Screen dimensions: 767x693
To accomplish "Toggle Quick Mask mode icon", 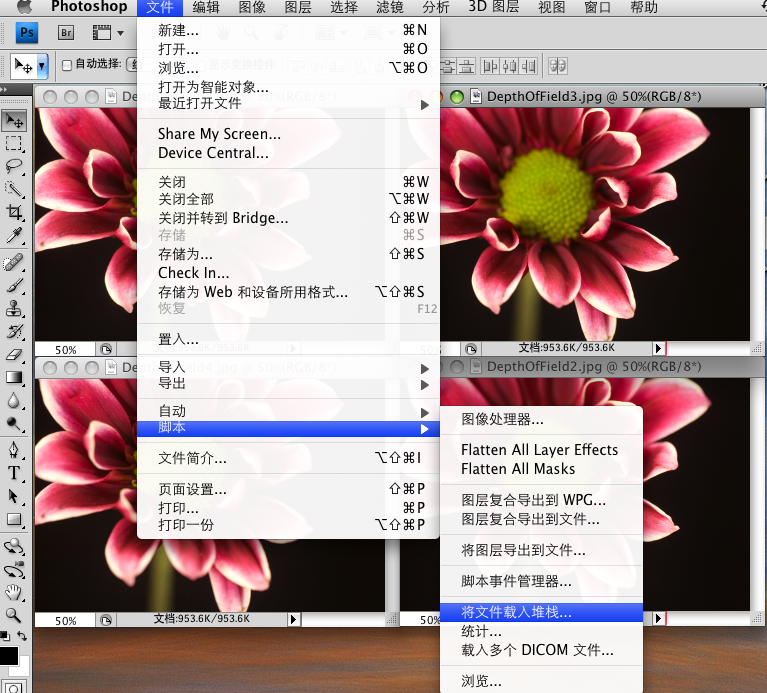I will tap(13, 688).
